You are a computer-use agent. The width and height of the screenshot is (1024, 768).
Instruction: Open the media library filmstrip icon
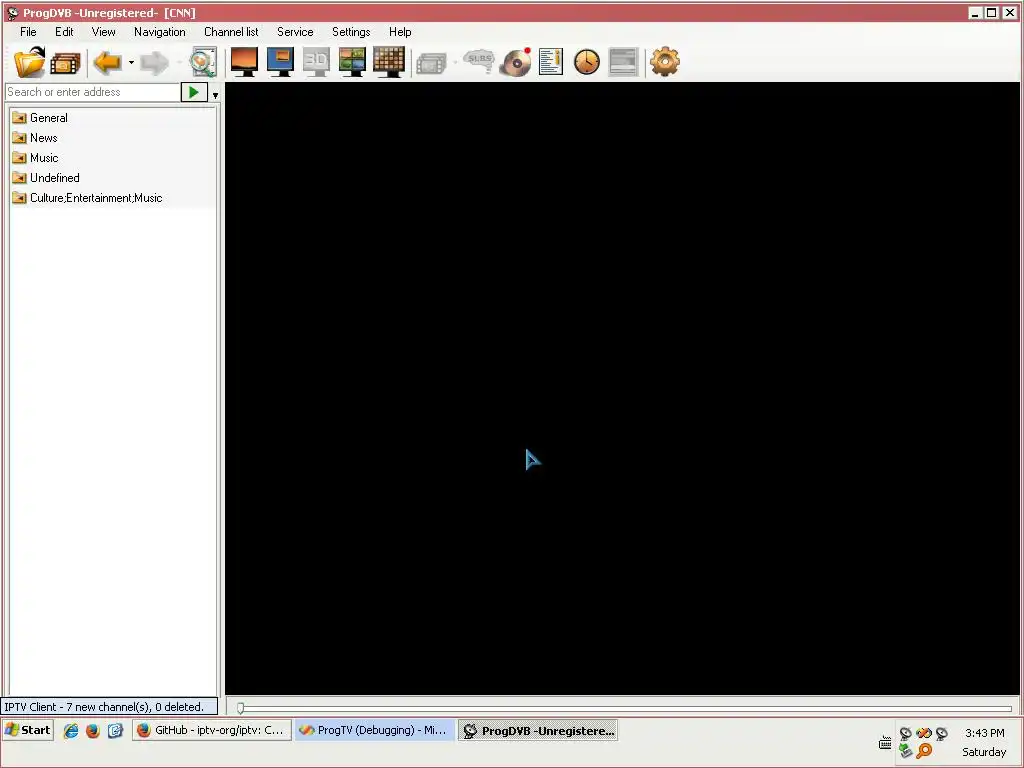point(65,63)
